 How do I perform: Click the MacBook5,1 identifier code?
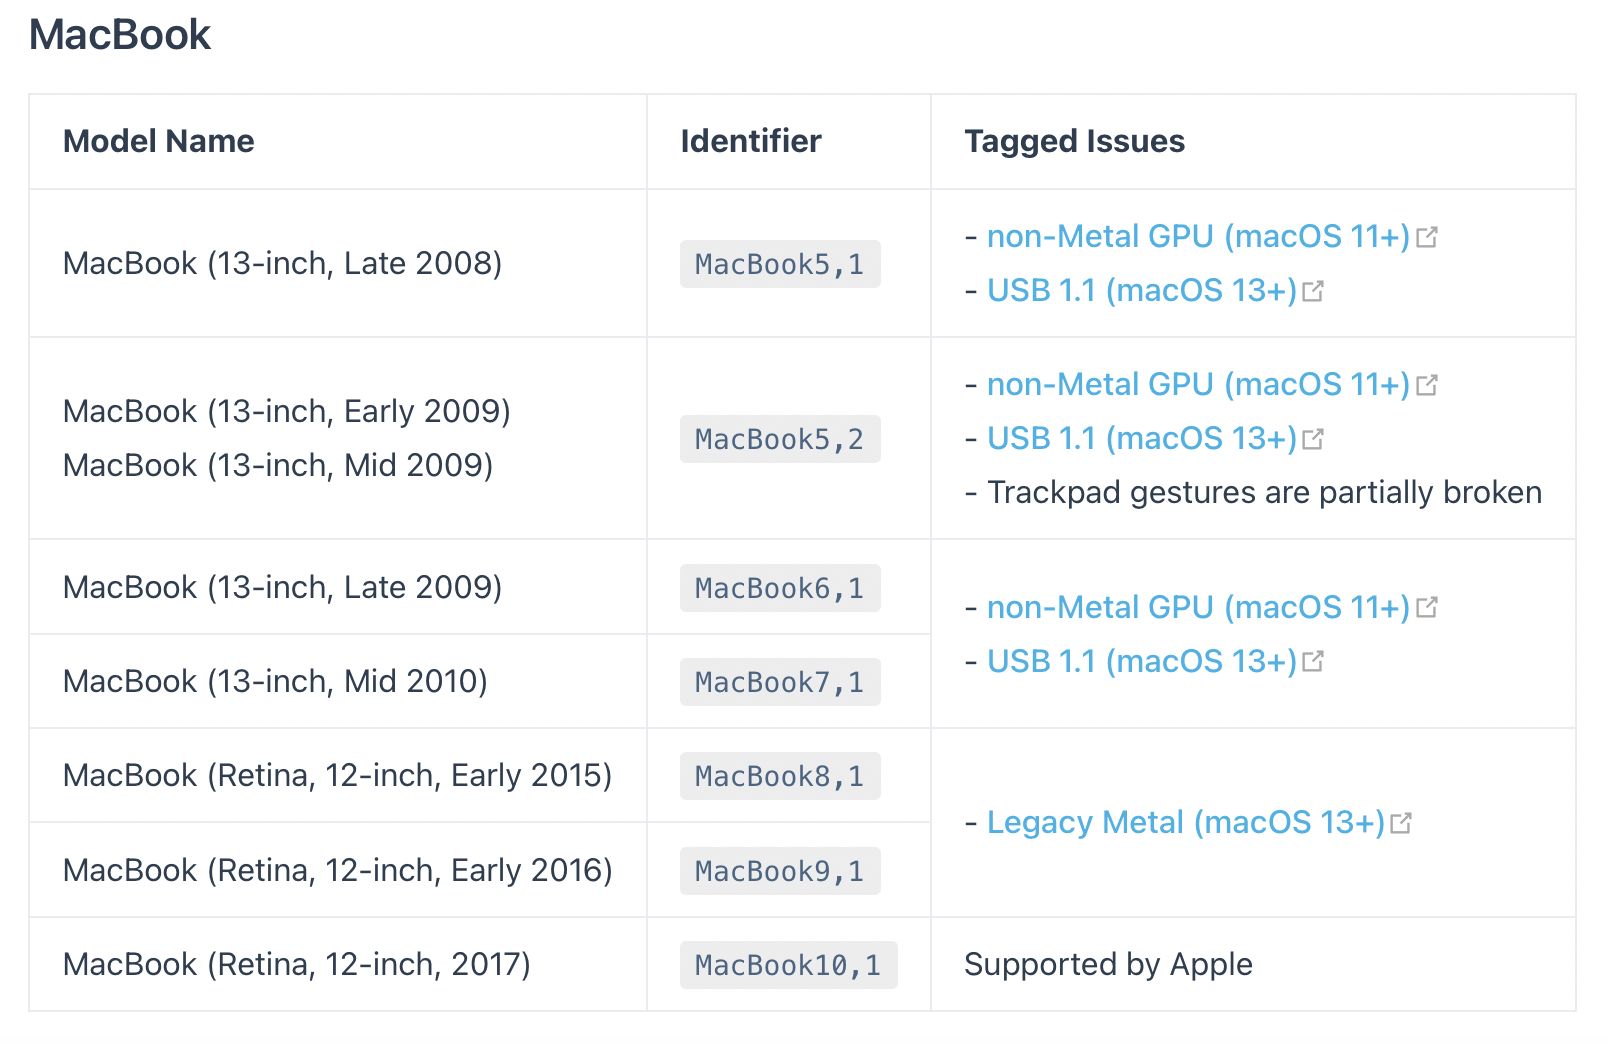(x=779, y=265)
